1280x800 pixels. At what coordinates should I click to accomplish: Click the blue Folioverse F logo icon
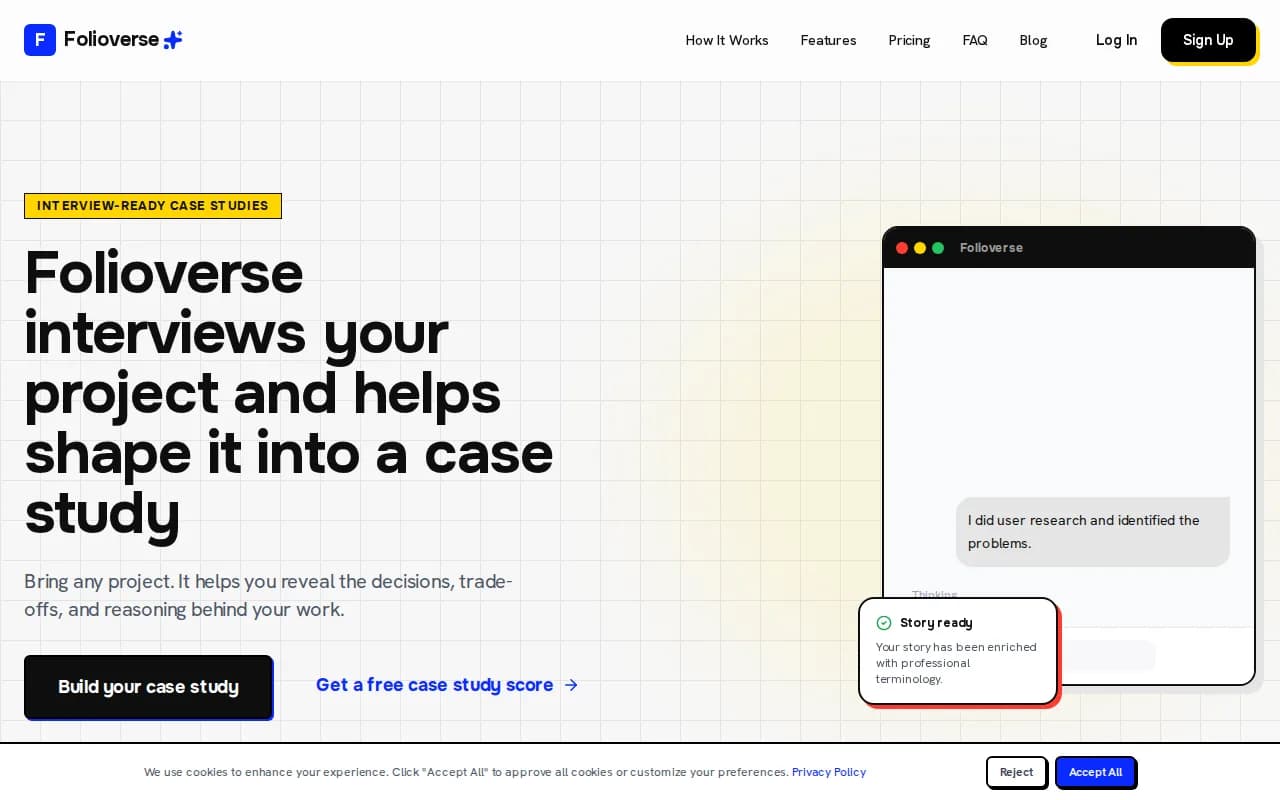pyautogui.click(x=40, y=40)
